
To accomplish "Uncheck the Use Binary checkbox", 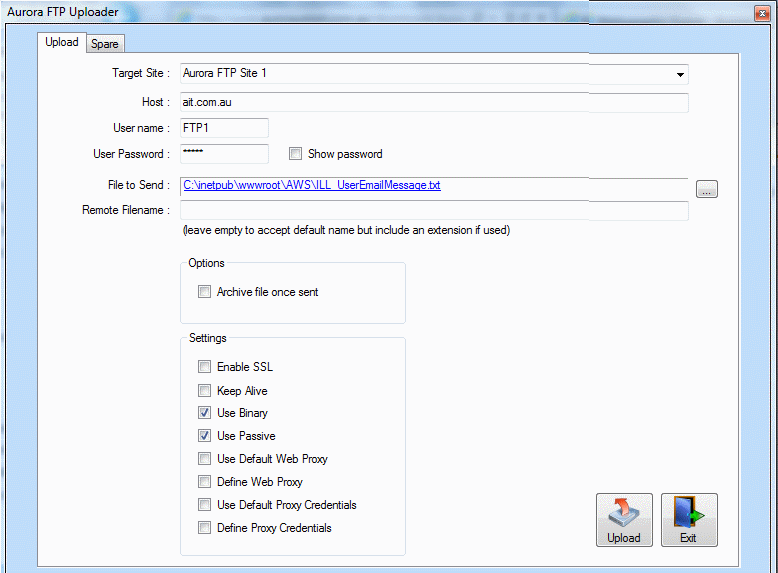I will coord(204,413).
